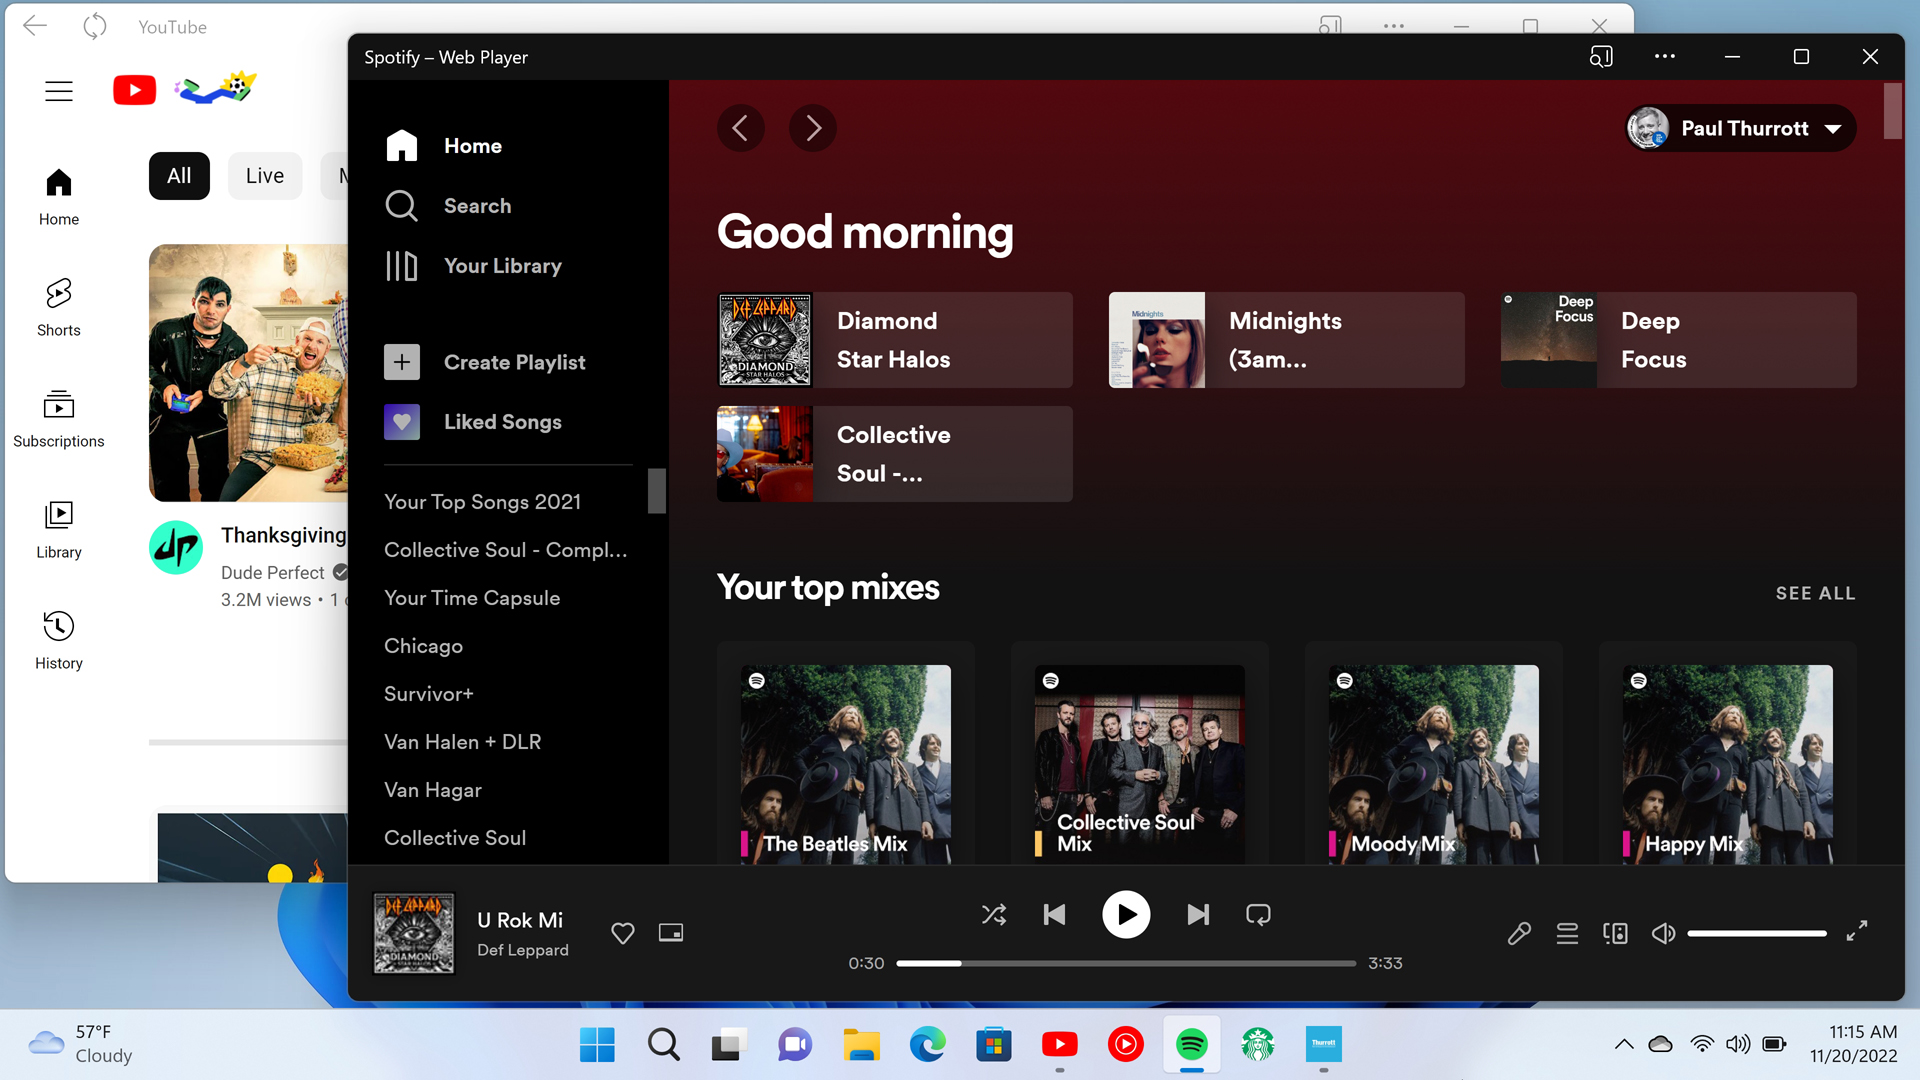Select the Live filter chip on YouTube

tap(265, 176)
